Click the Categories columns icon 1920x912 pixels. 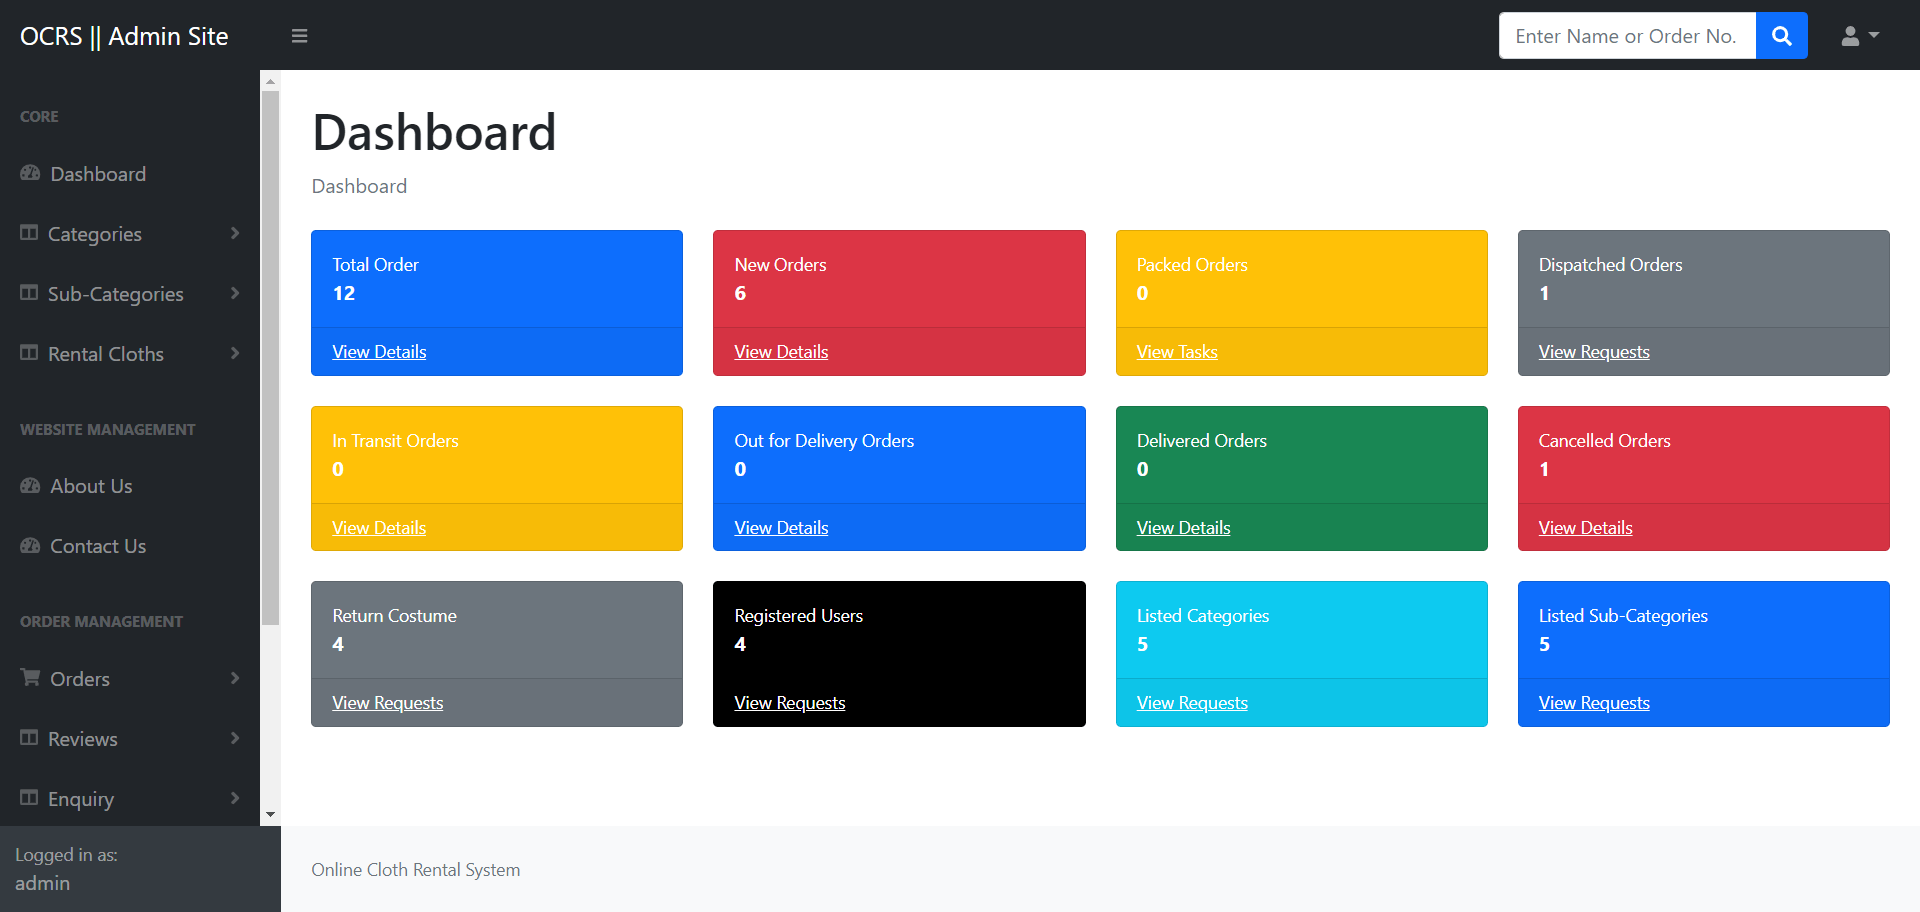tap(29, 233)
